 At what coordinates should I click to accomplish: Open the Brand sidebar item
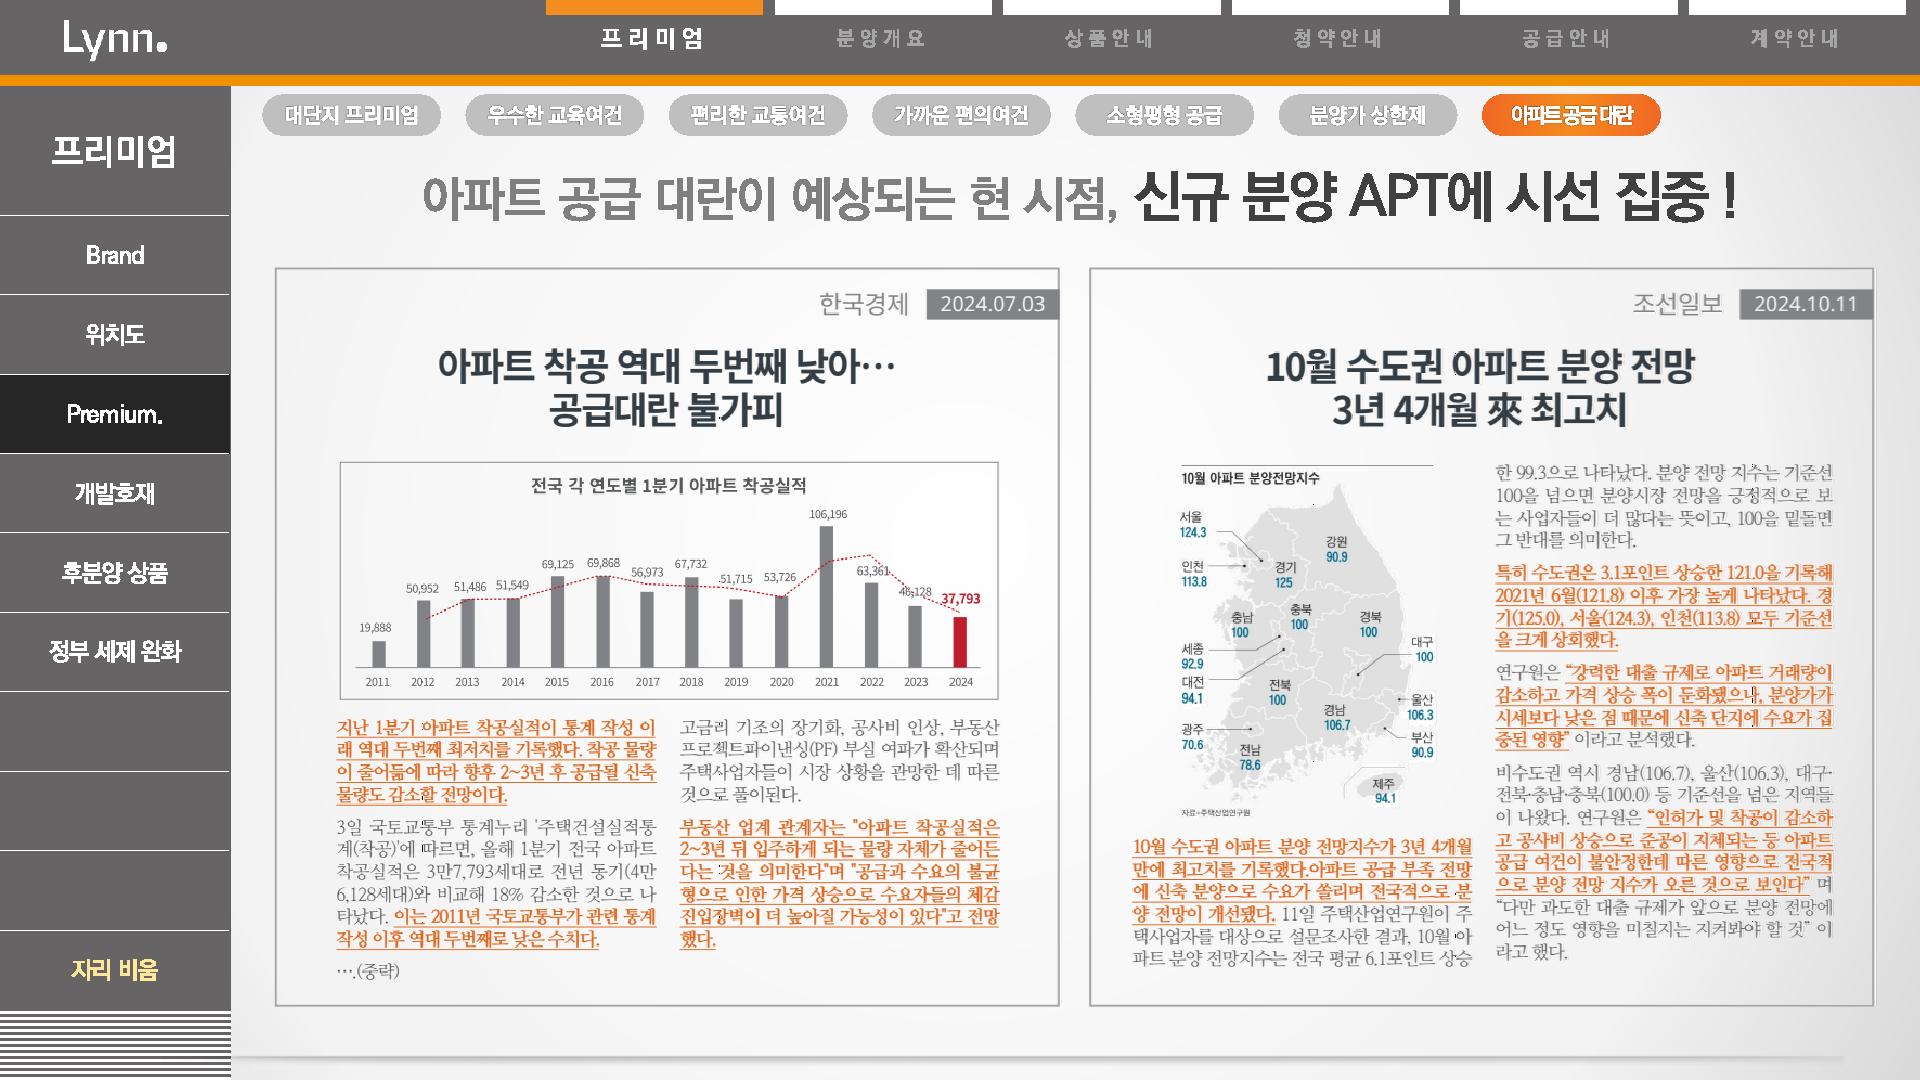pos(115,255)
